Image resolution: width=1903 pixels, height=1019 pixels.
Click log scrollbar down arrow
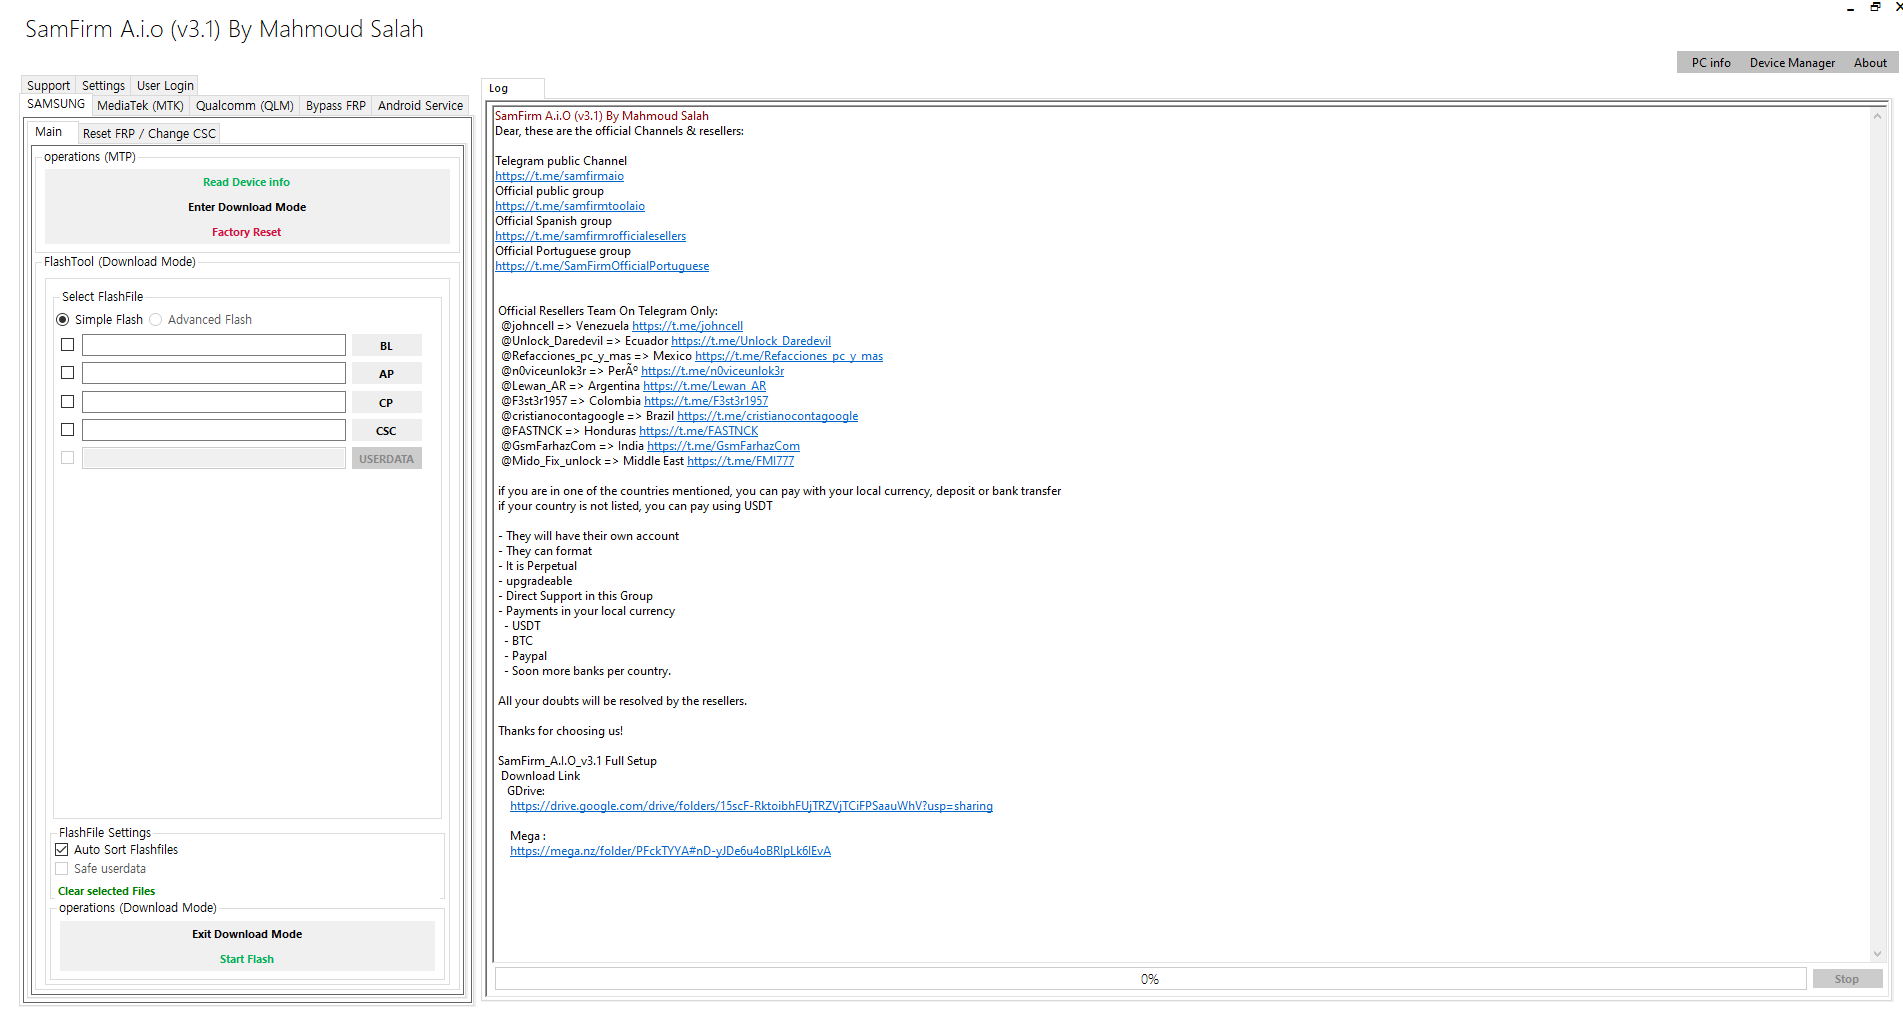1877,953
